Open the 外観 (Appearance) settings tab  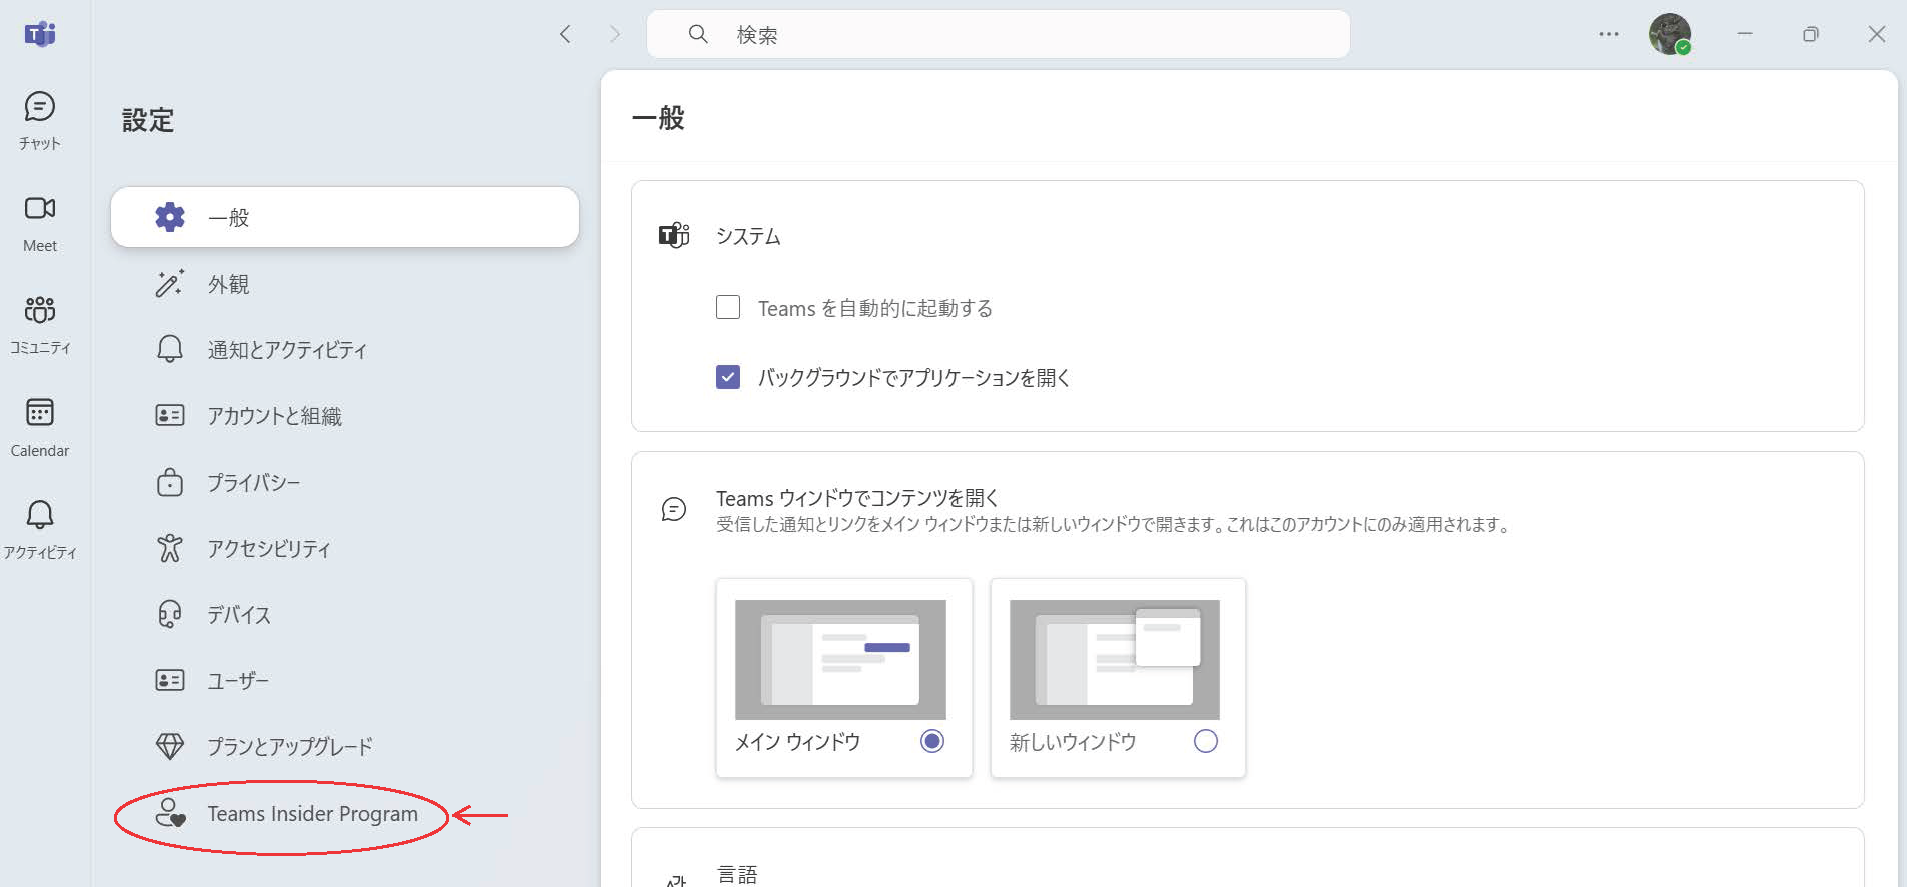pyautogui.click(x=228, y=284)
